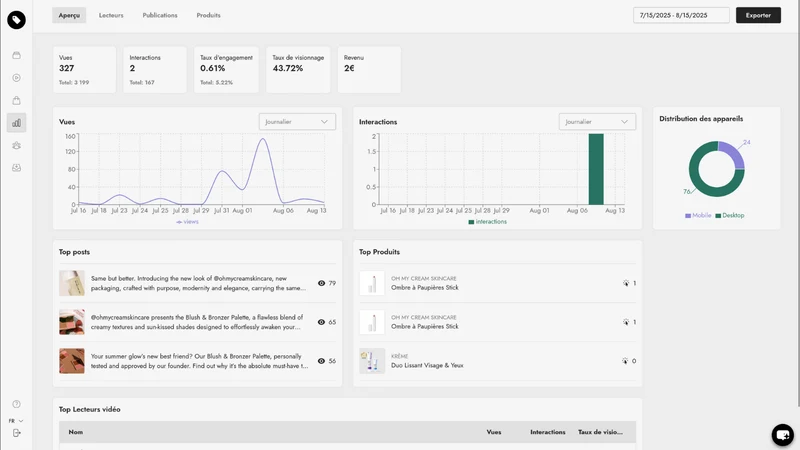Click the date range field

click(x=681, y=15)
